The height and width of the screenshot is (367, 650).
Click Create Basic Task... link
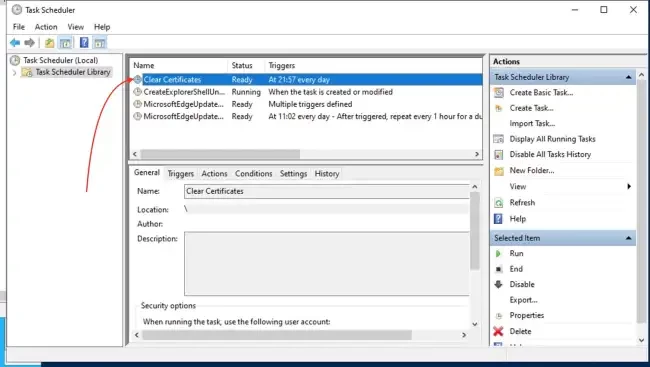tap(541, 92)
